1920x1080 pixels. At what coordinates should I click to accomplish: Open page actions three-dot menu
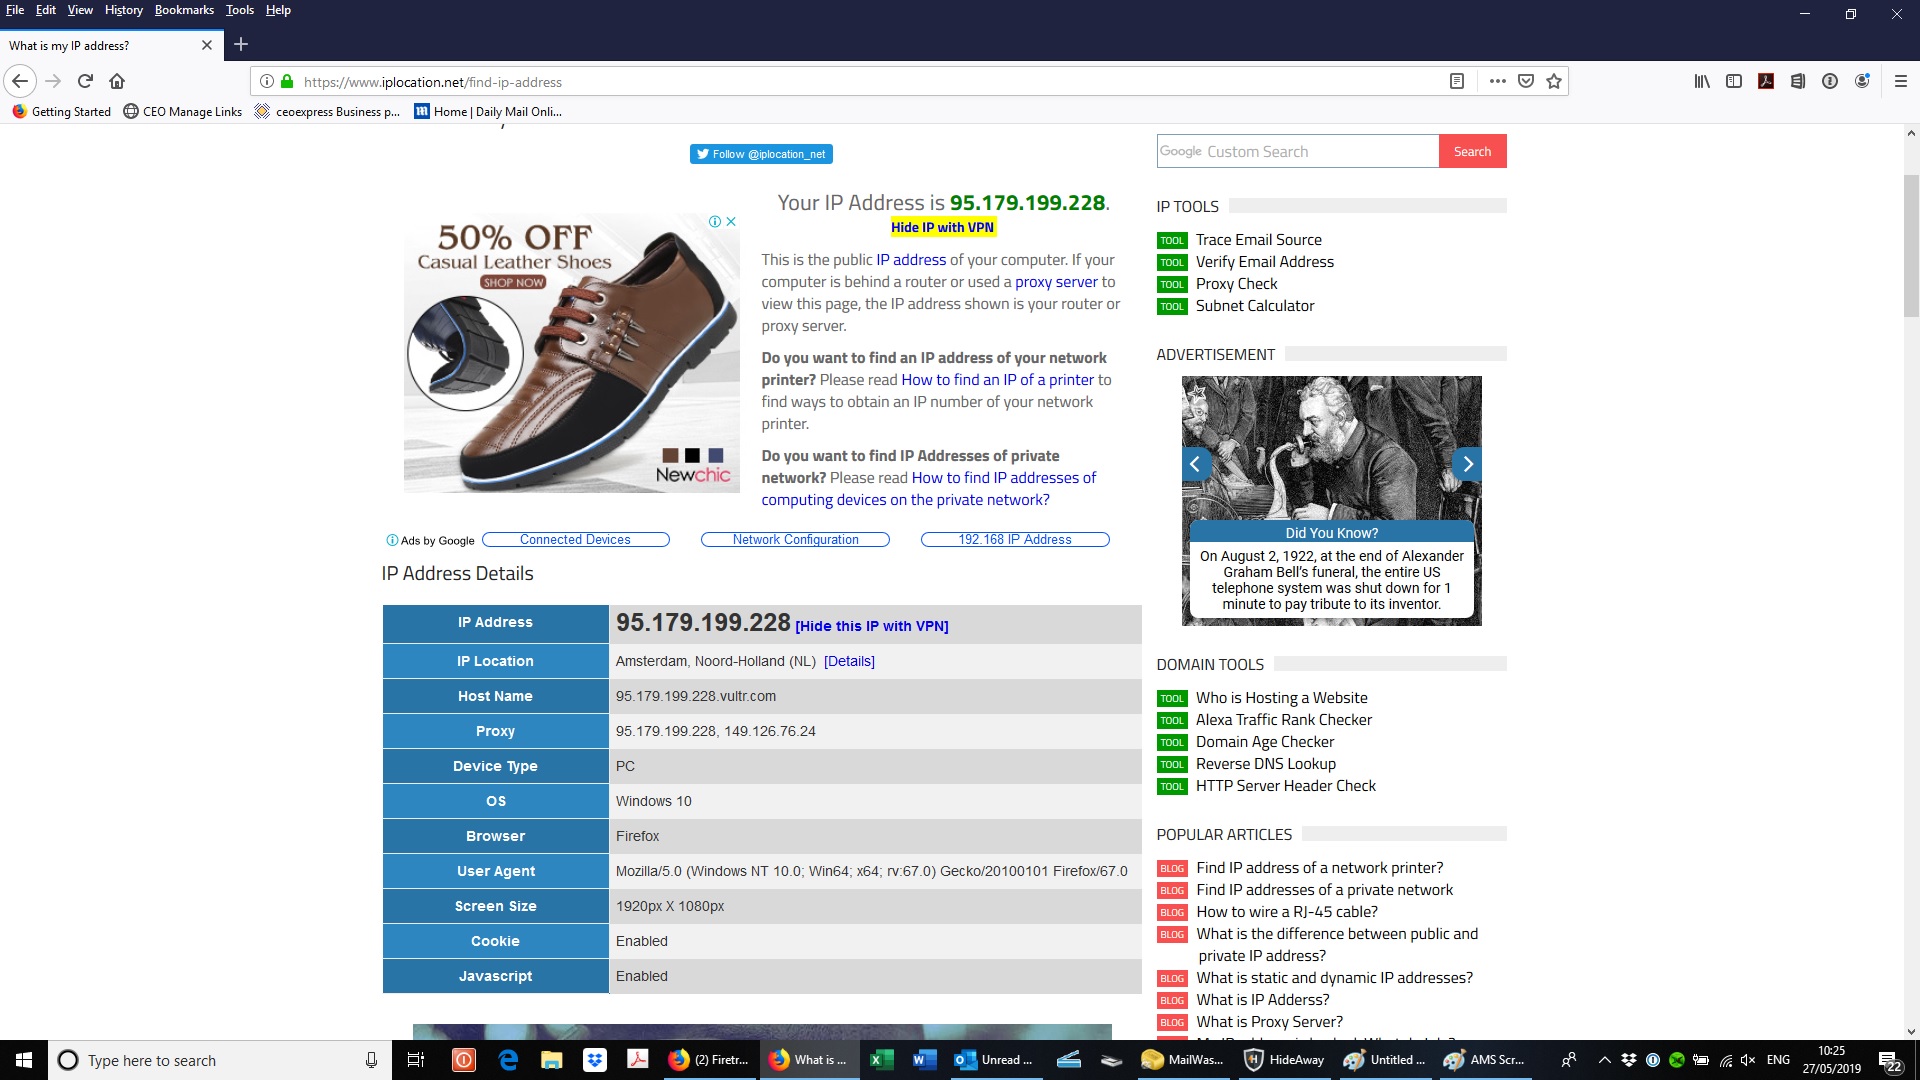1497,81
